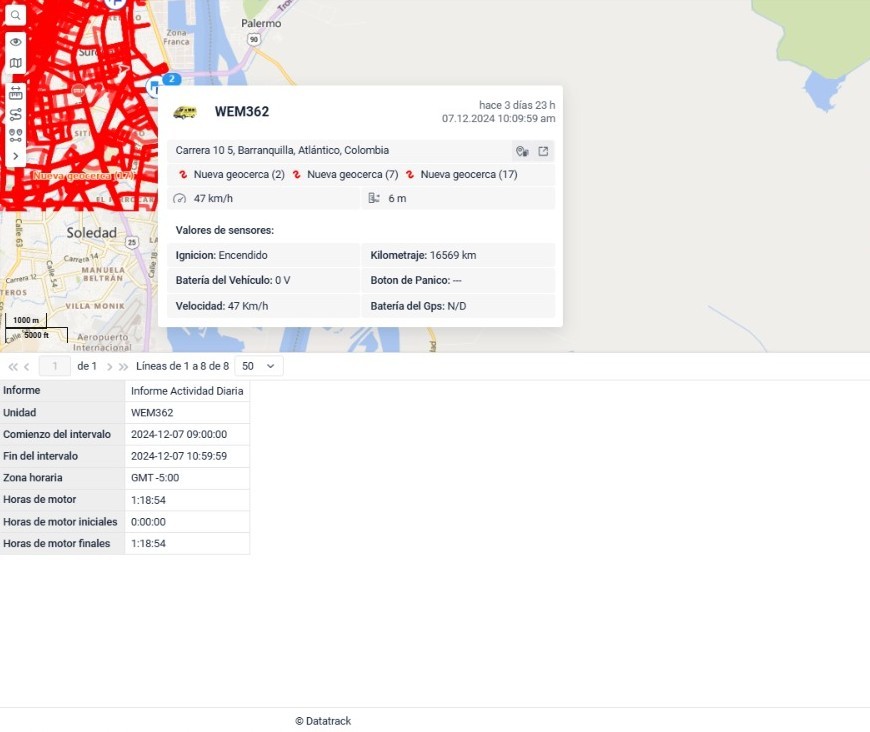
Task: Go to first report page
Action: [x=13, y=367]
